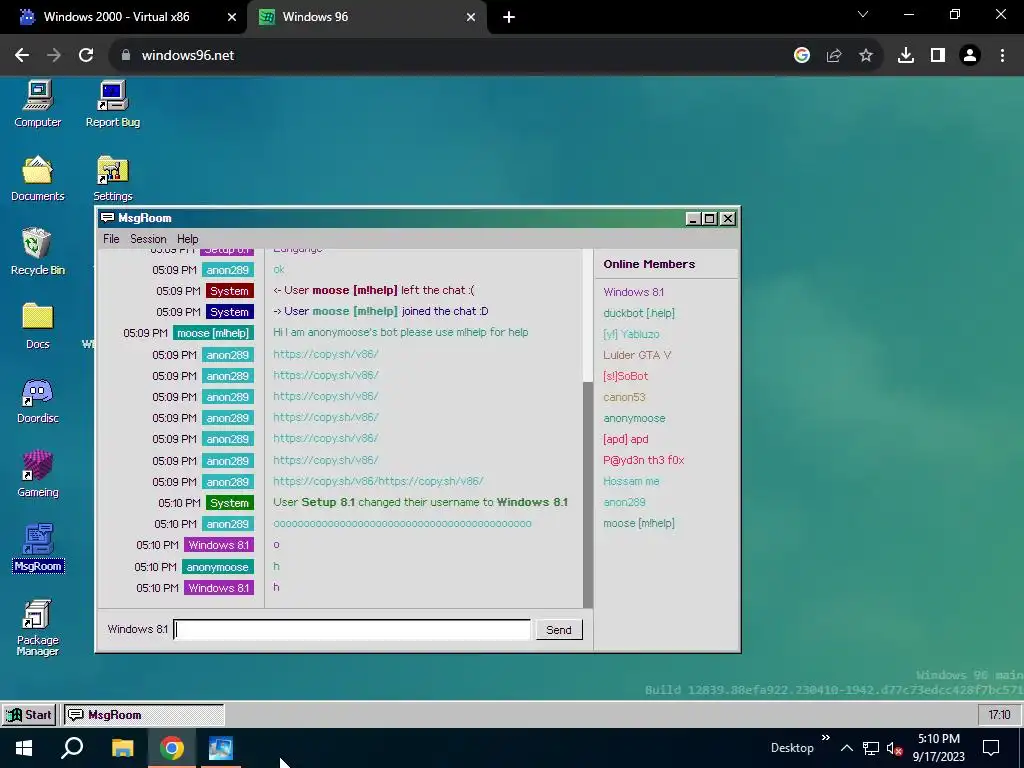Select anonymoose in Online Members list
This screenshot has height=768, width=1024.
(x=634, y=418)
